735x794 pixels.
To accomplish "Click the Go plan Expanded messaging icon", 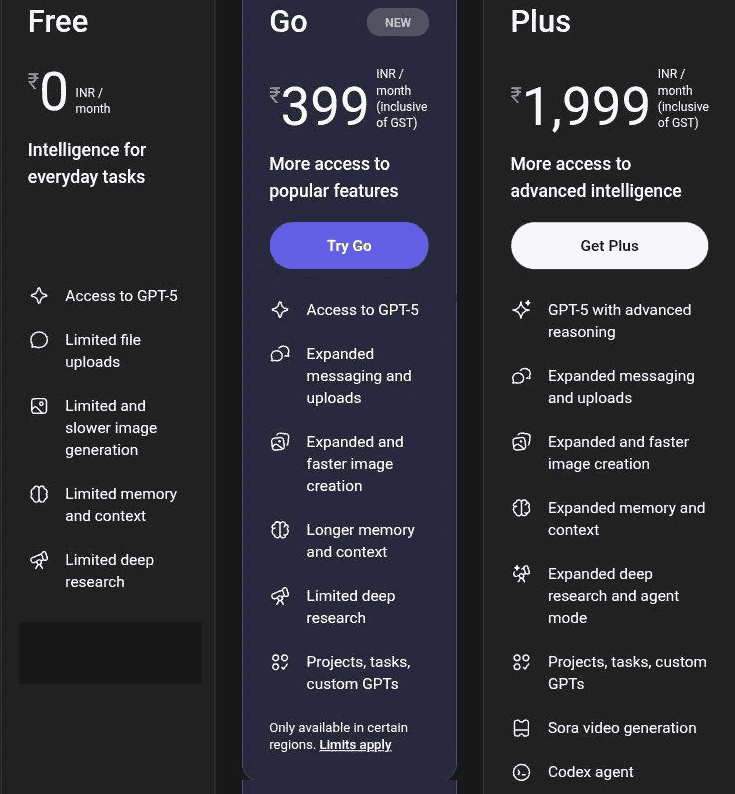I will point(280,354).
